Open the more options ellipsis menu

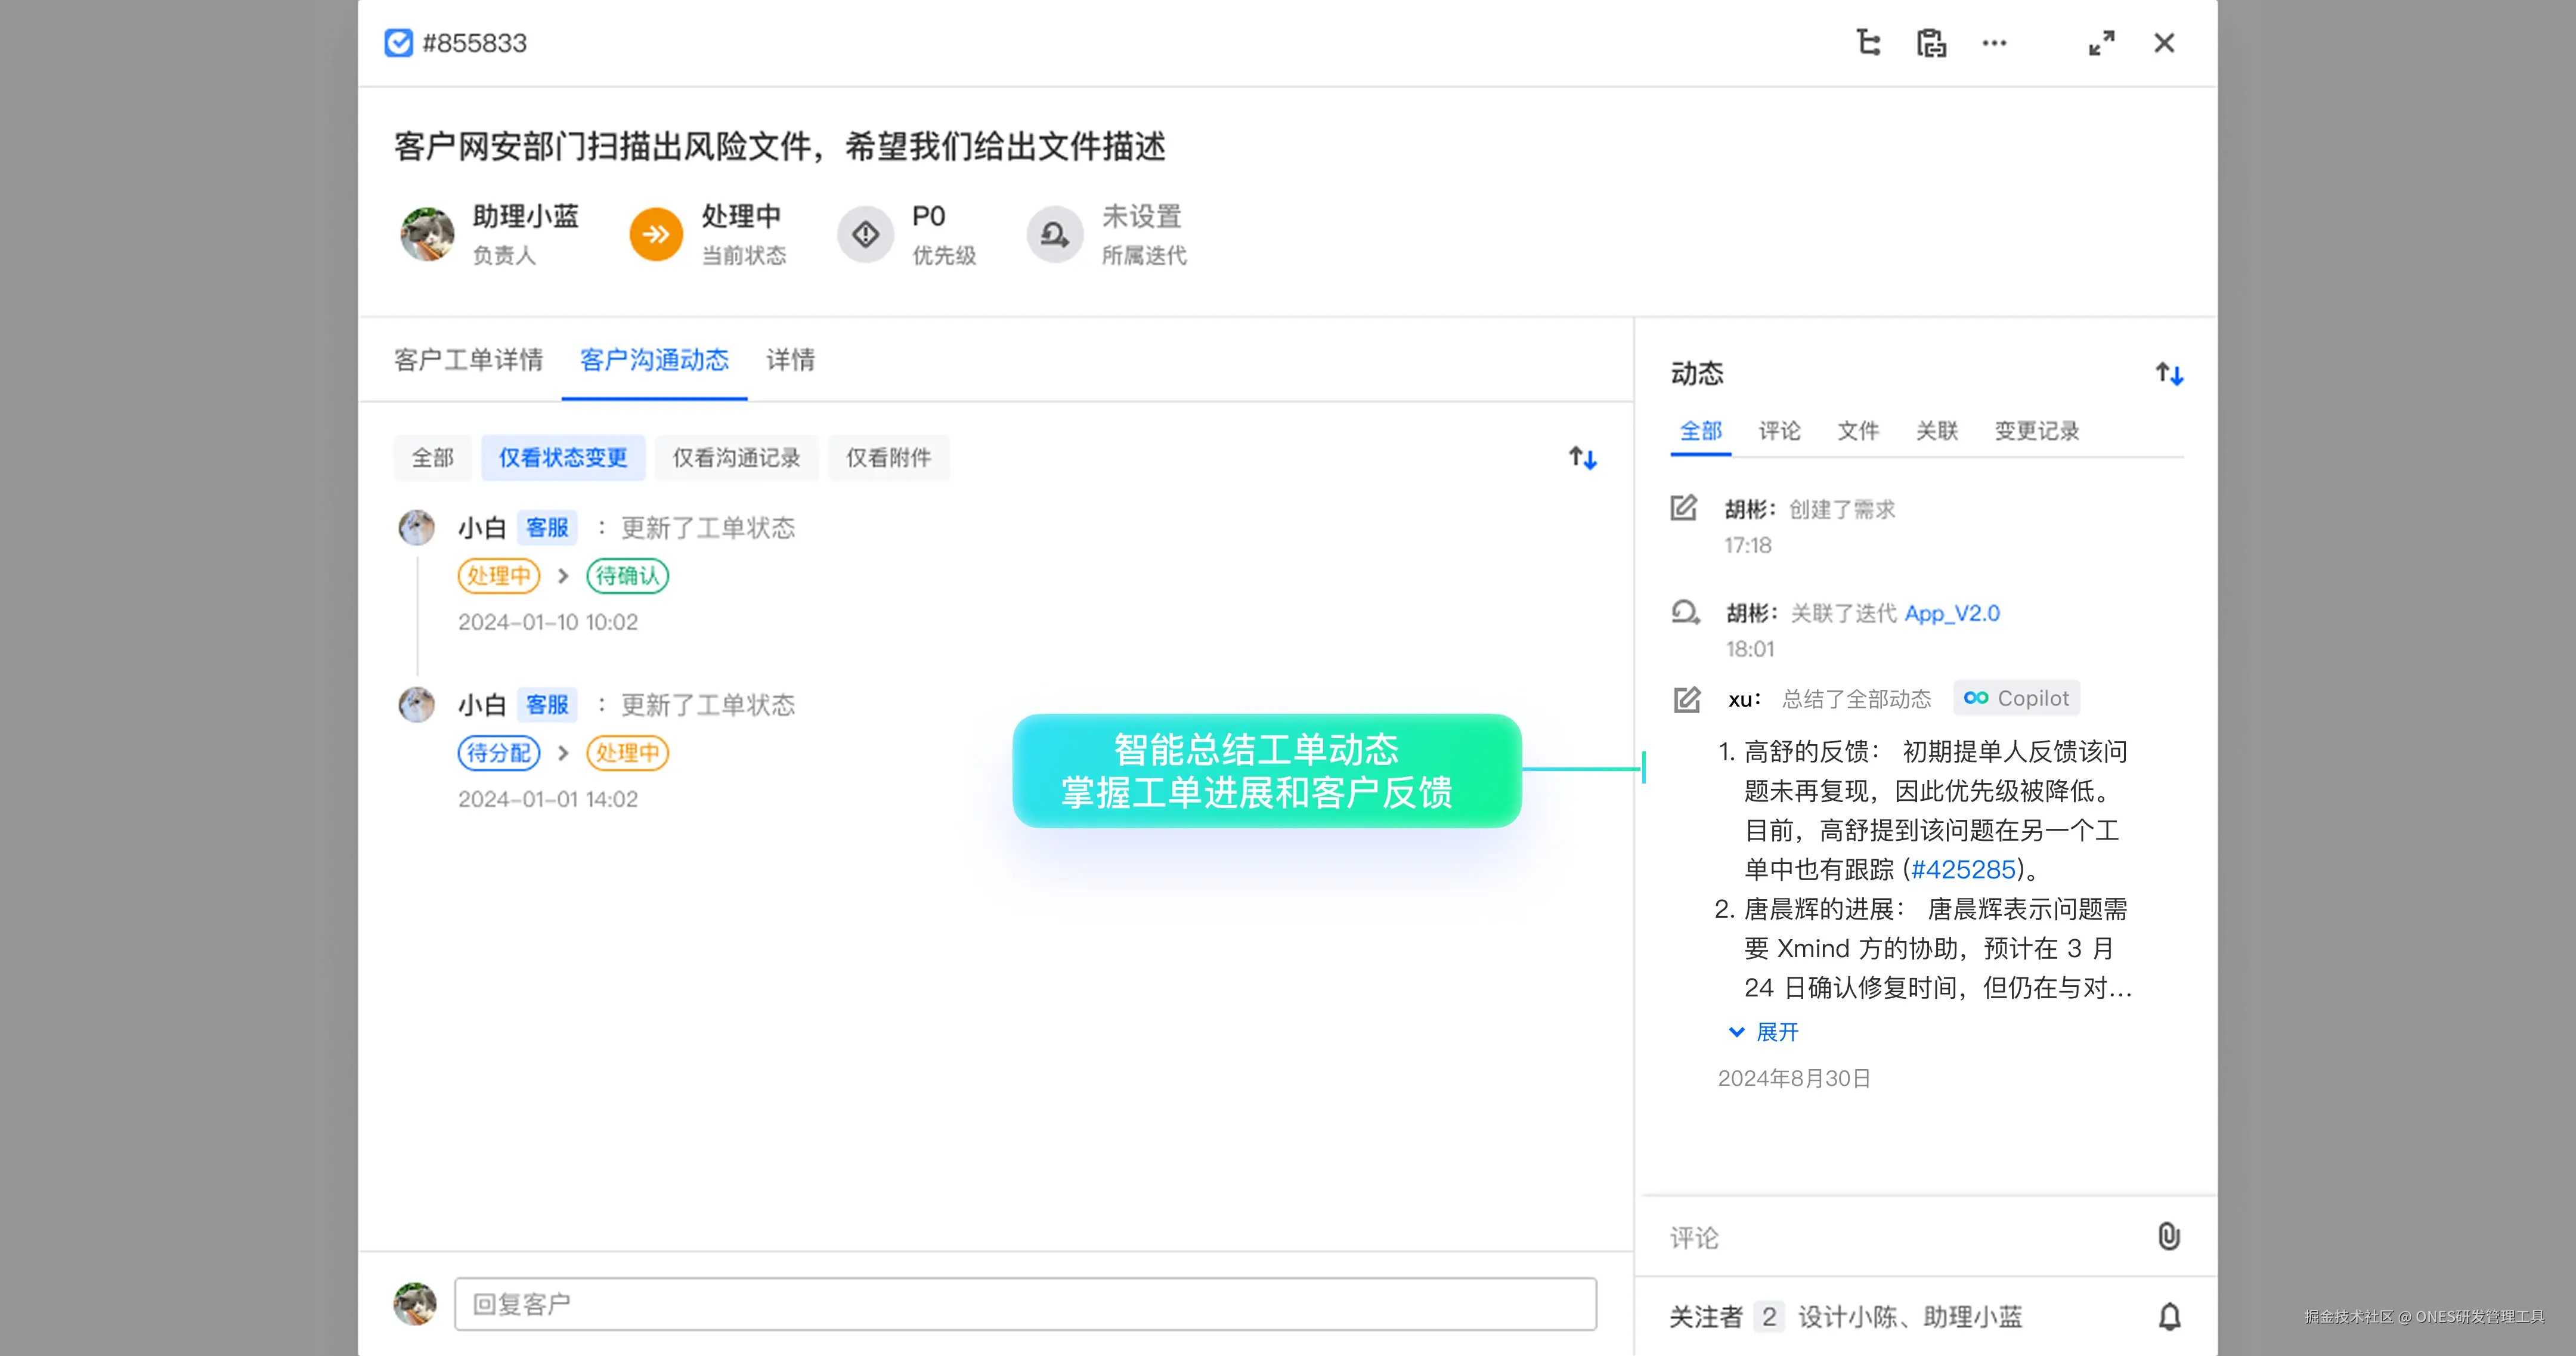tap(1994, 43)
